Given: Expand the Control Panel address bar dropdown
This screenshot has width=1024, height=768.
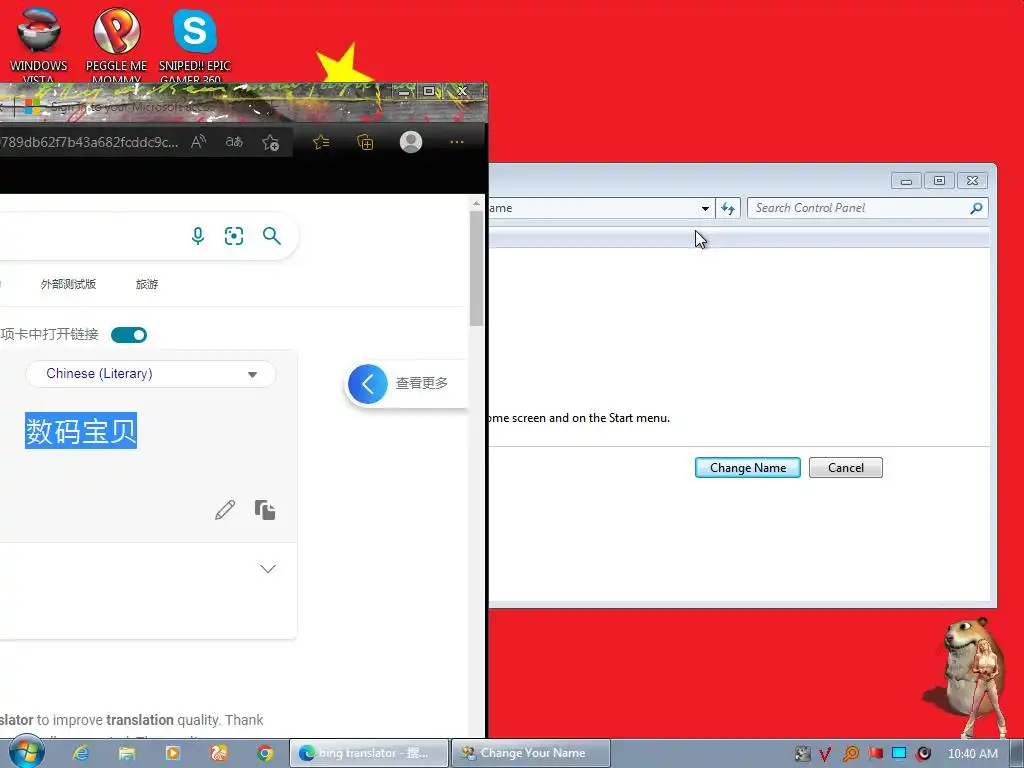Looking at the screenshot, I should pos(705,208).
